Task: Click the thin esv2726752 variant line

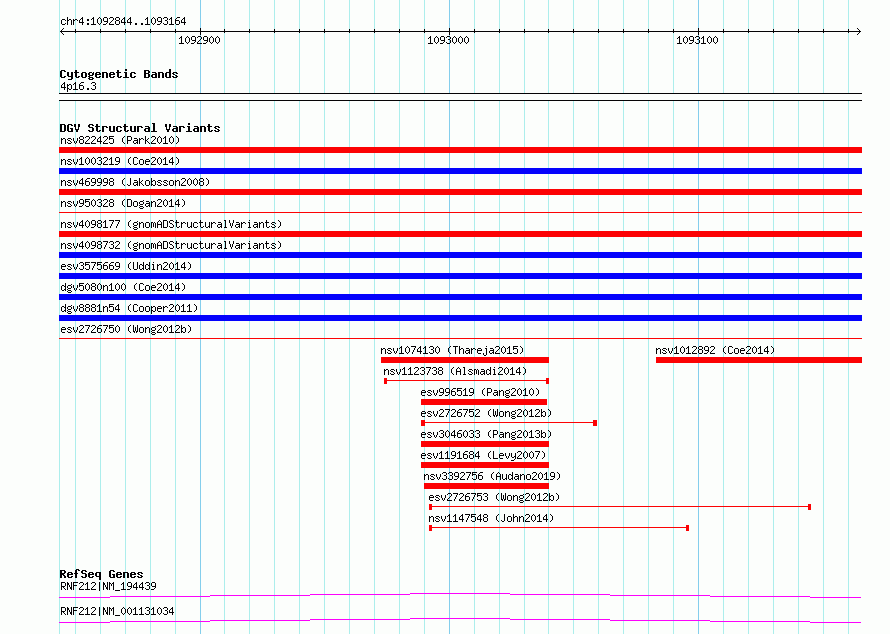Action: coord(509,423)
